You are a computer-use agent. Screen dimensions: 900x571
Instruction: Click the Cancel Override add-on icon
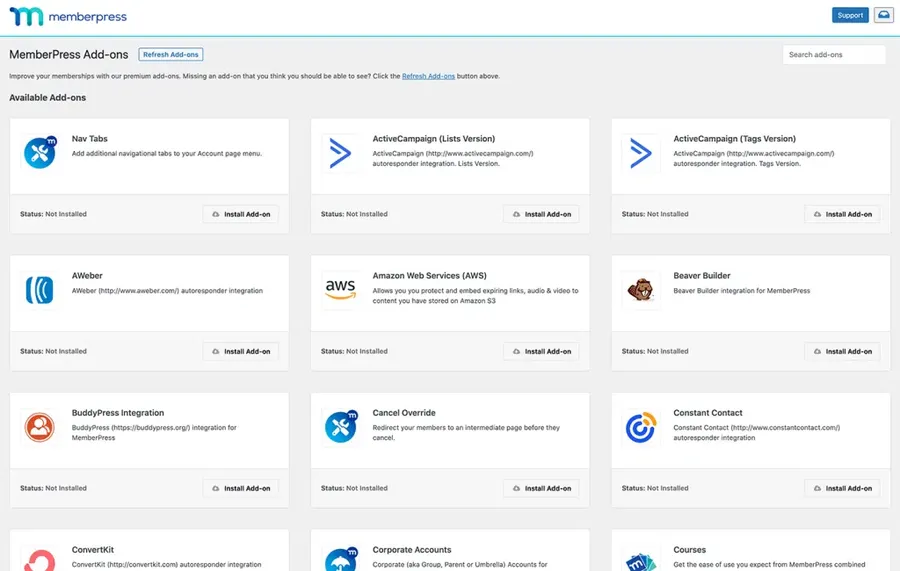[340, 427]
